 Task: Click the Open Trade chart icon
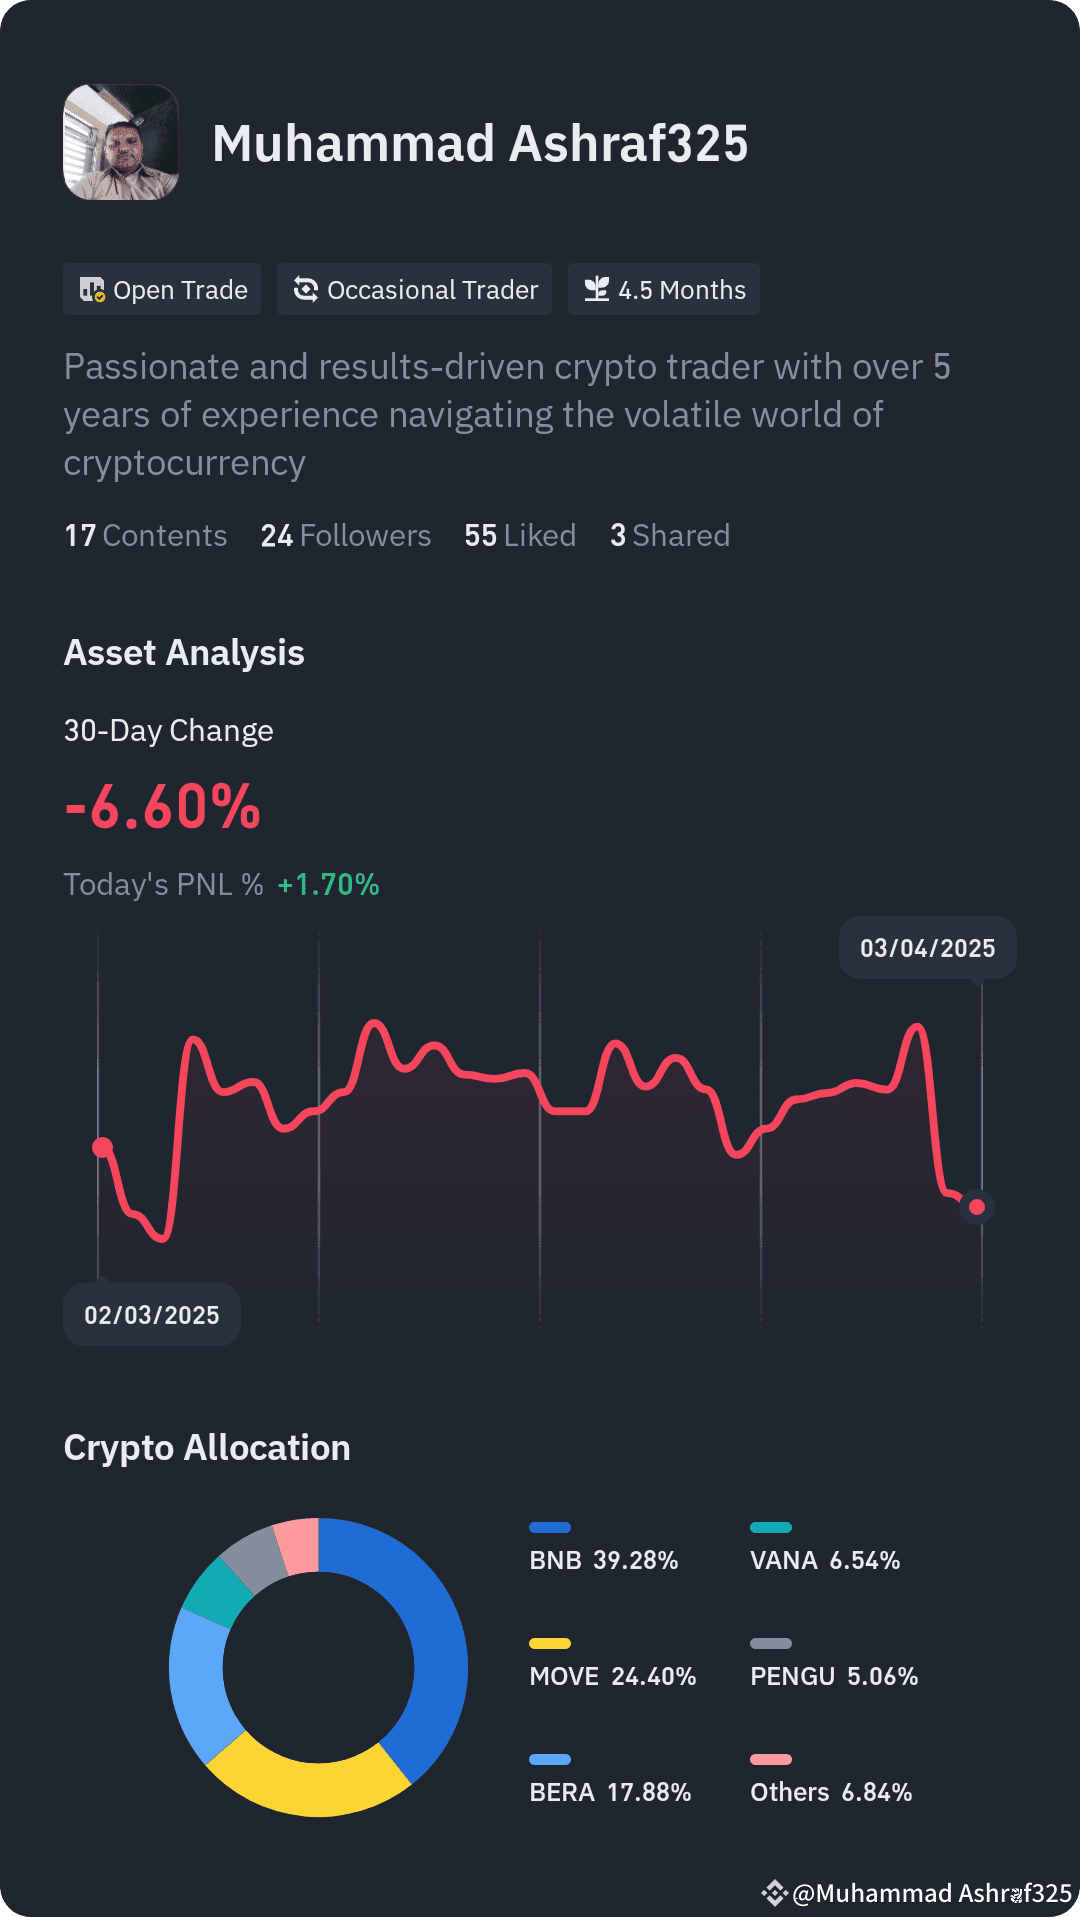(92, 290)
